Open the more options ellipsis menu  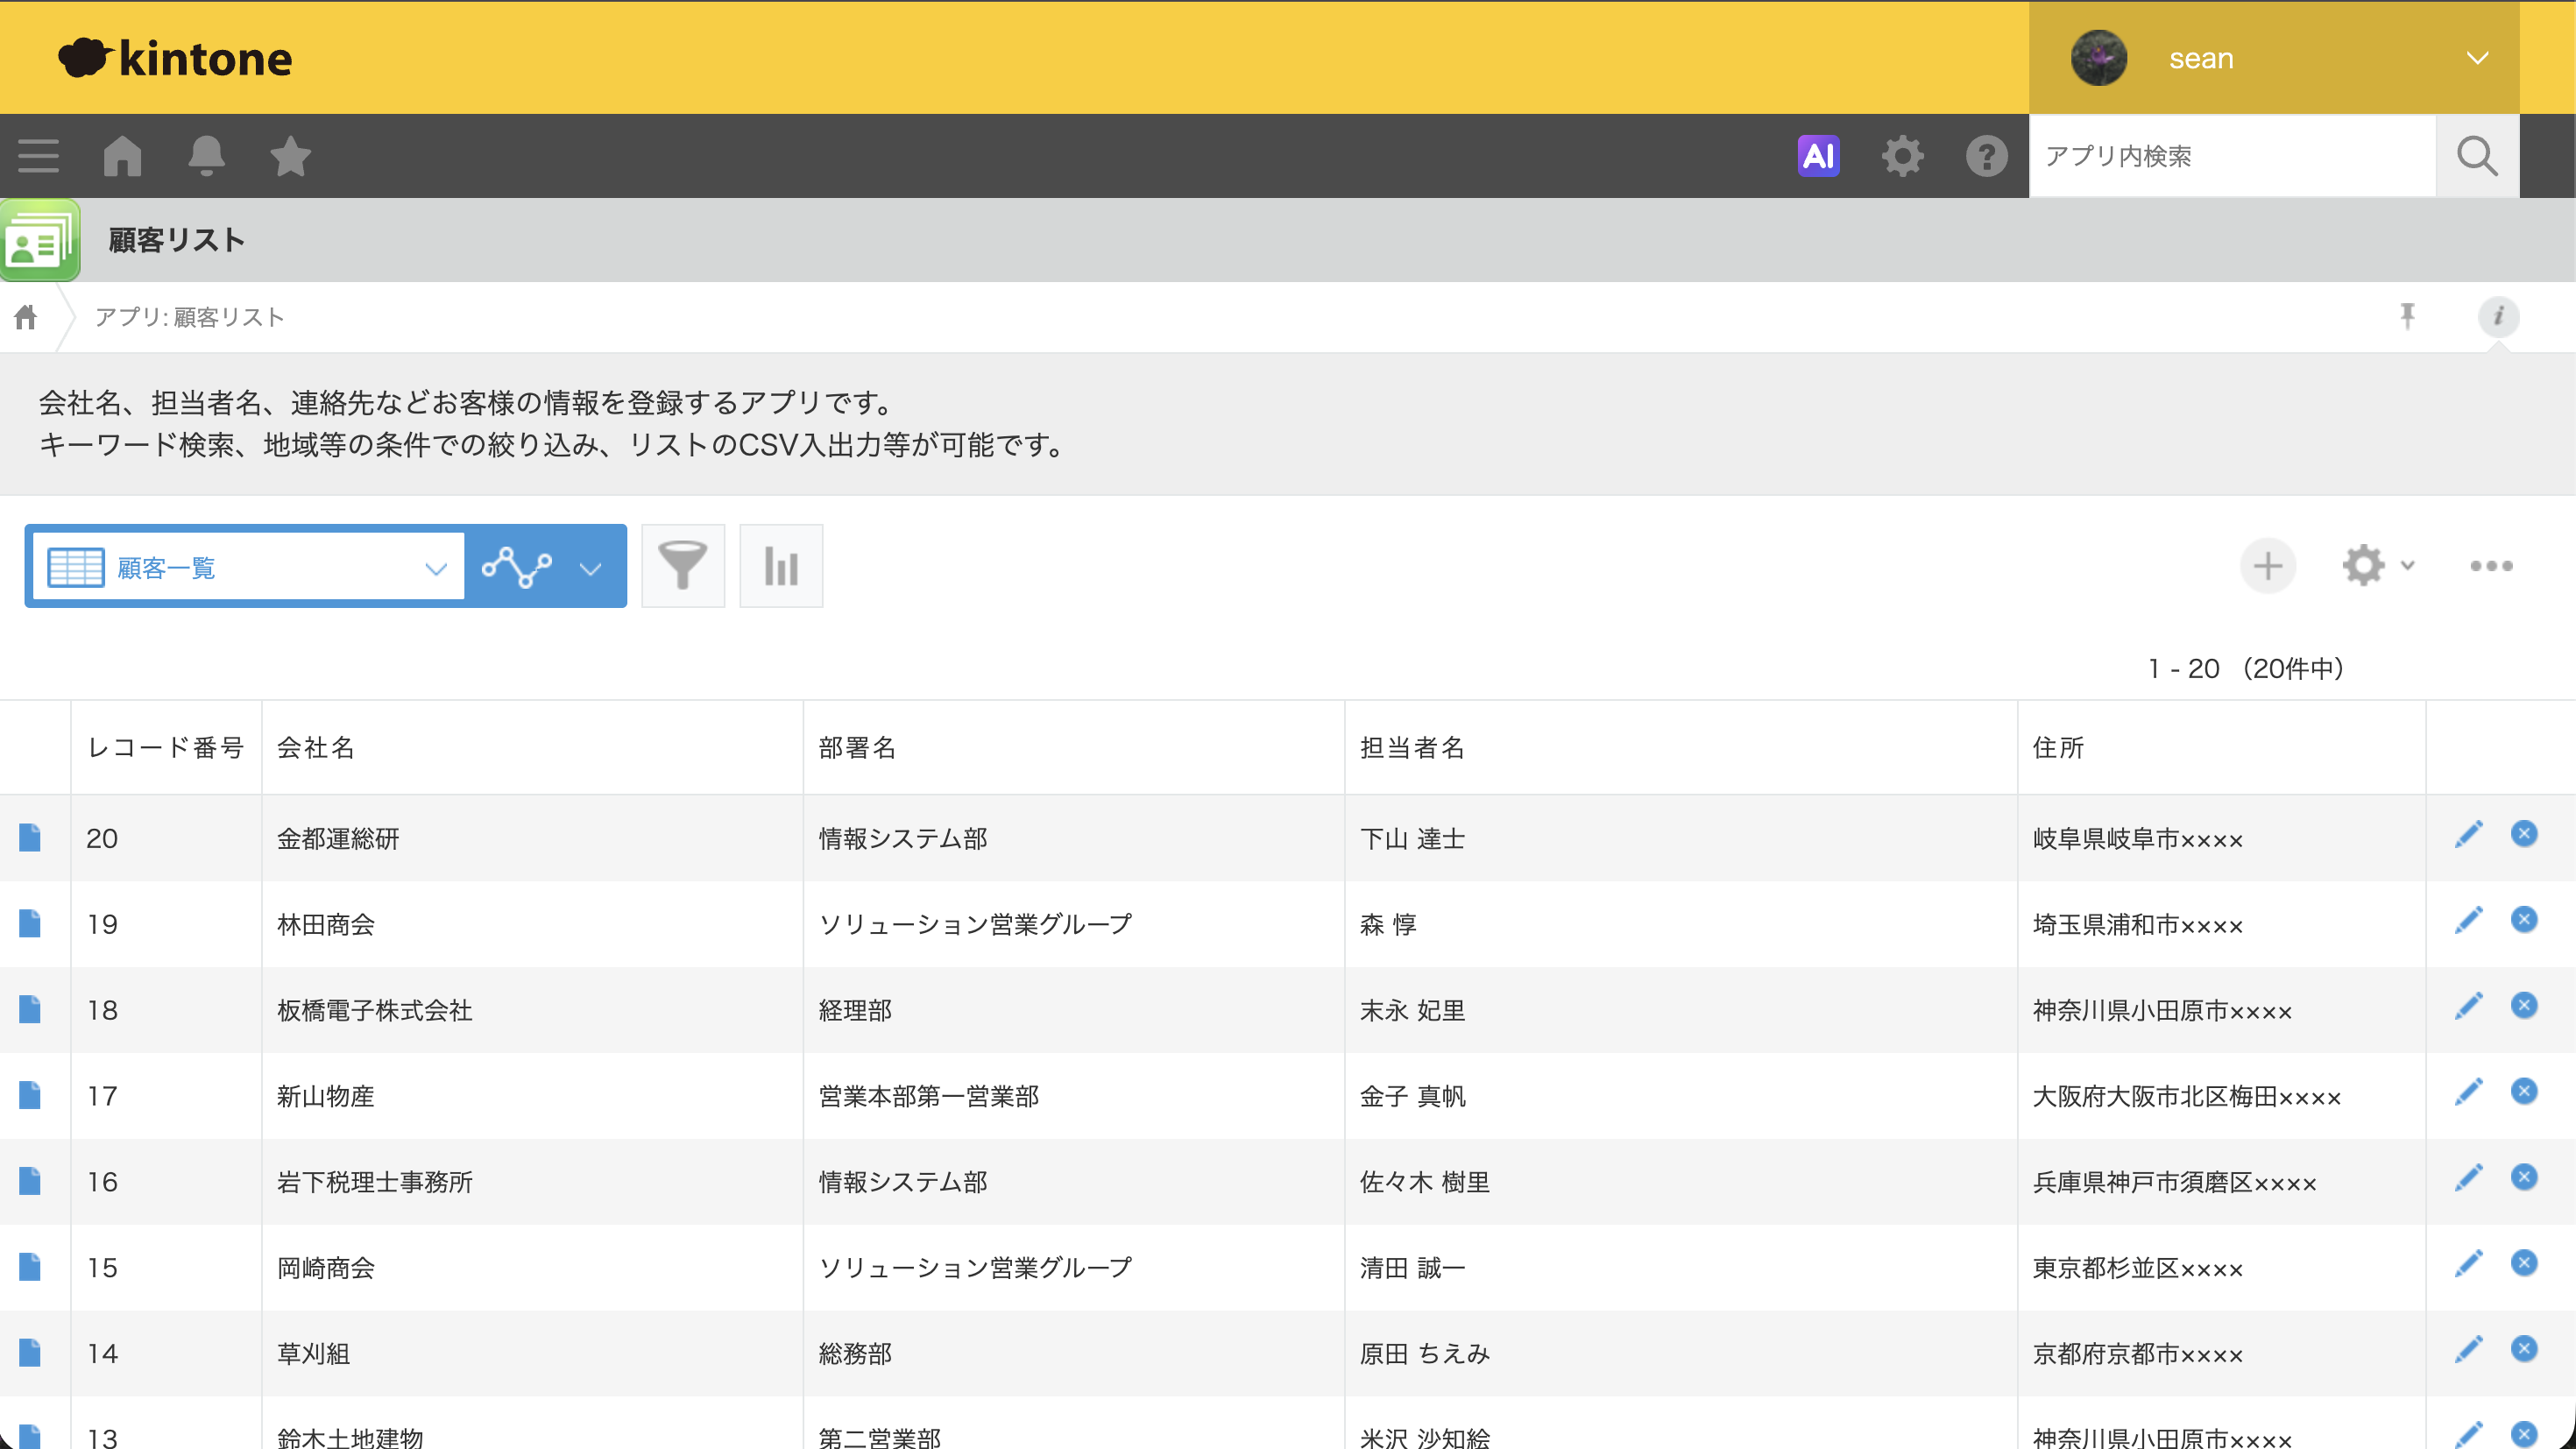tap(2491, 566)
